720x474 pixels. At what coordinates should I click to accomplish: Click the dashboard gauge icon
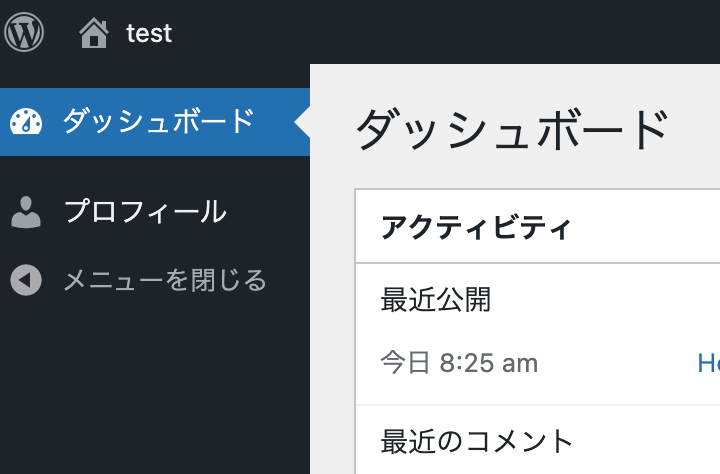click(x=26, y=122)
